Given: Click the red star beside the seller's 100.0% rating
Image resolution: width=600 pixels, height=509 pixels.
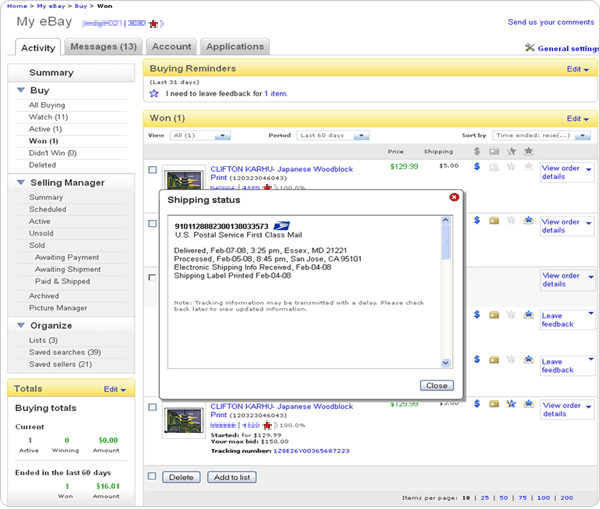Looking at the screenshot, I should tap(267, 425).
